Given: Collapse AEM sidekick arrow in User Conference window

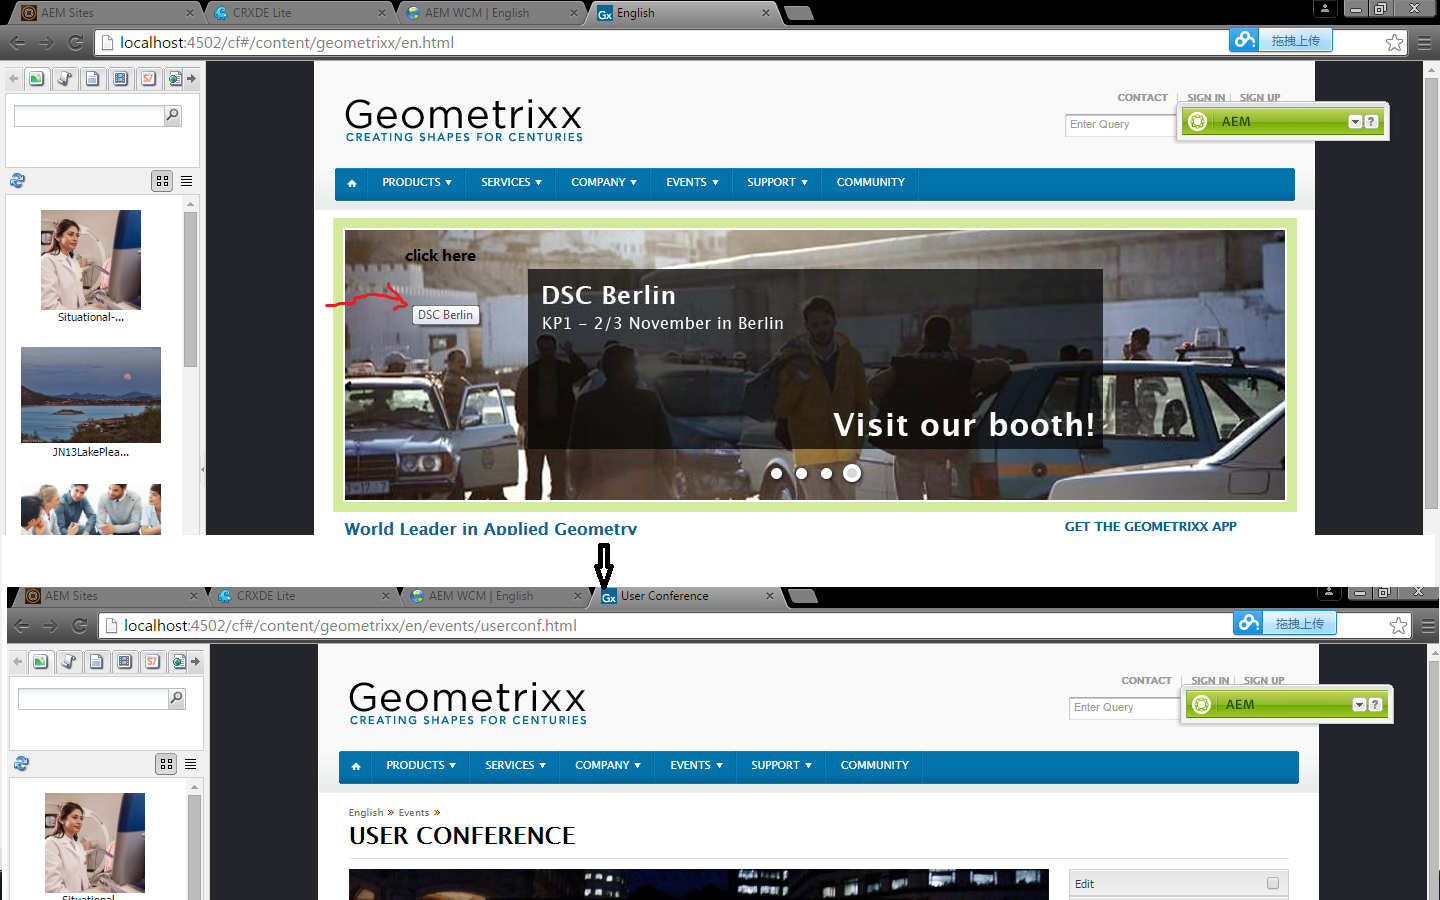Looking at the screenshot, I should (x=1359, y=705).
